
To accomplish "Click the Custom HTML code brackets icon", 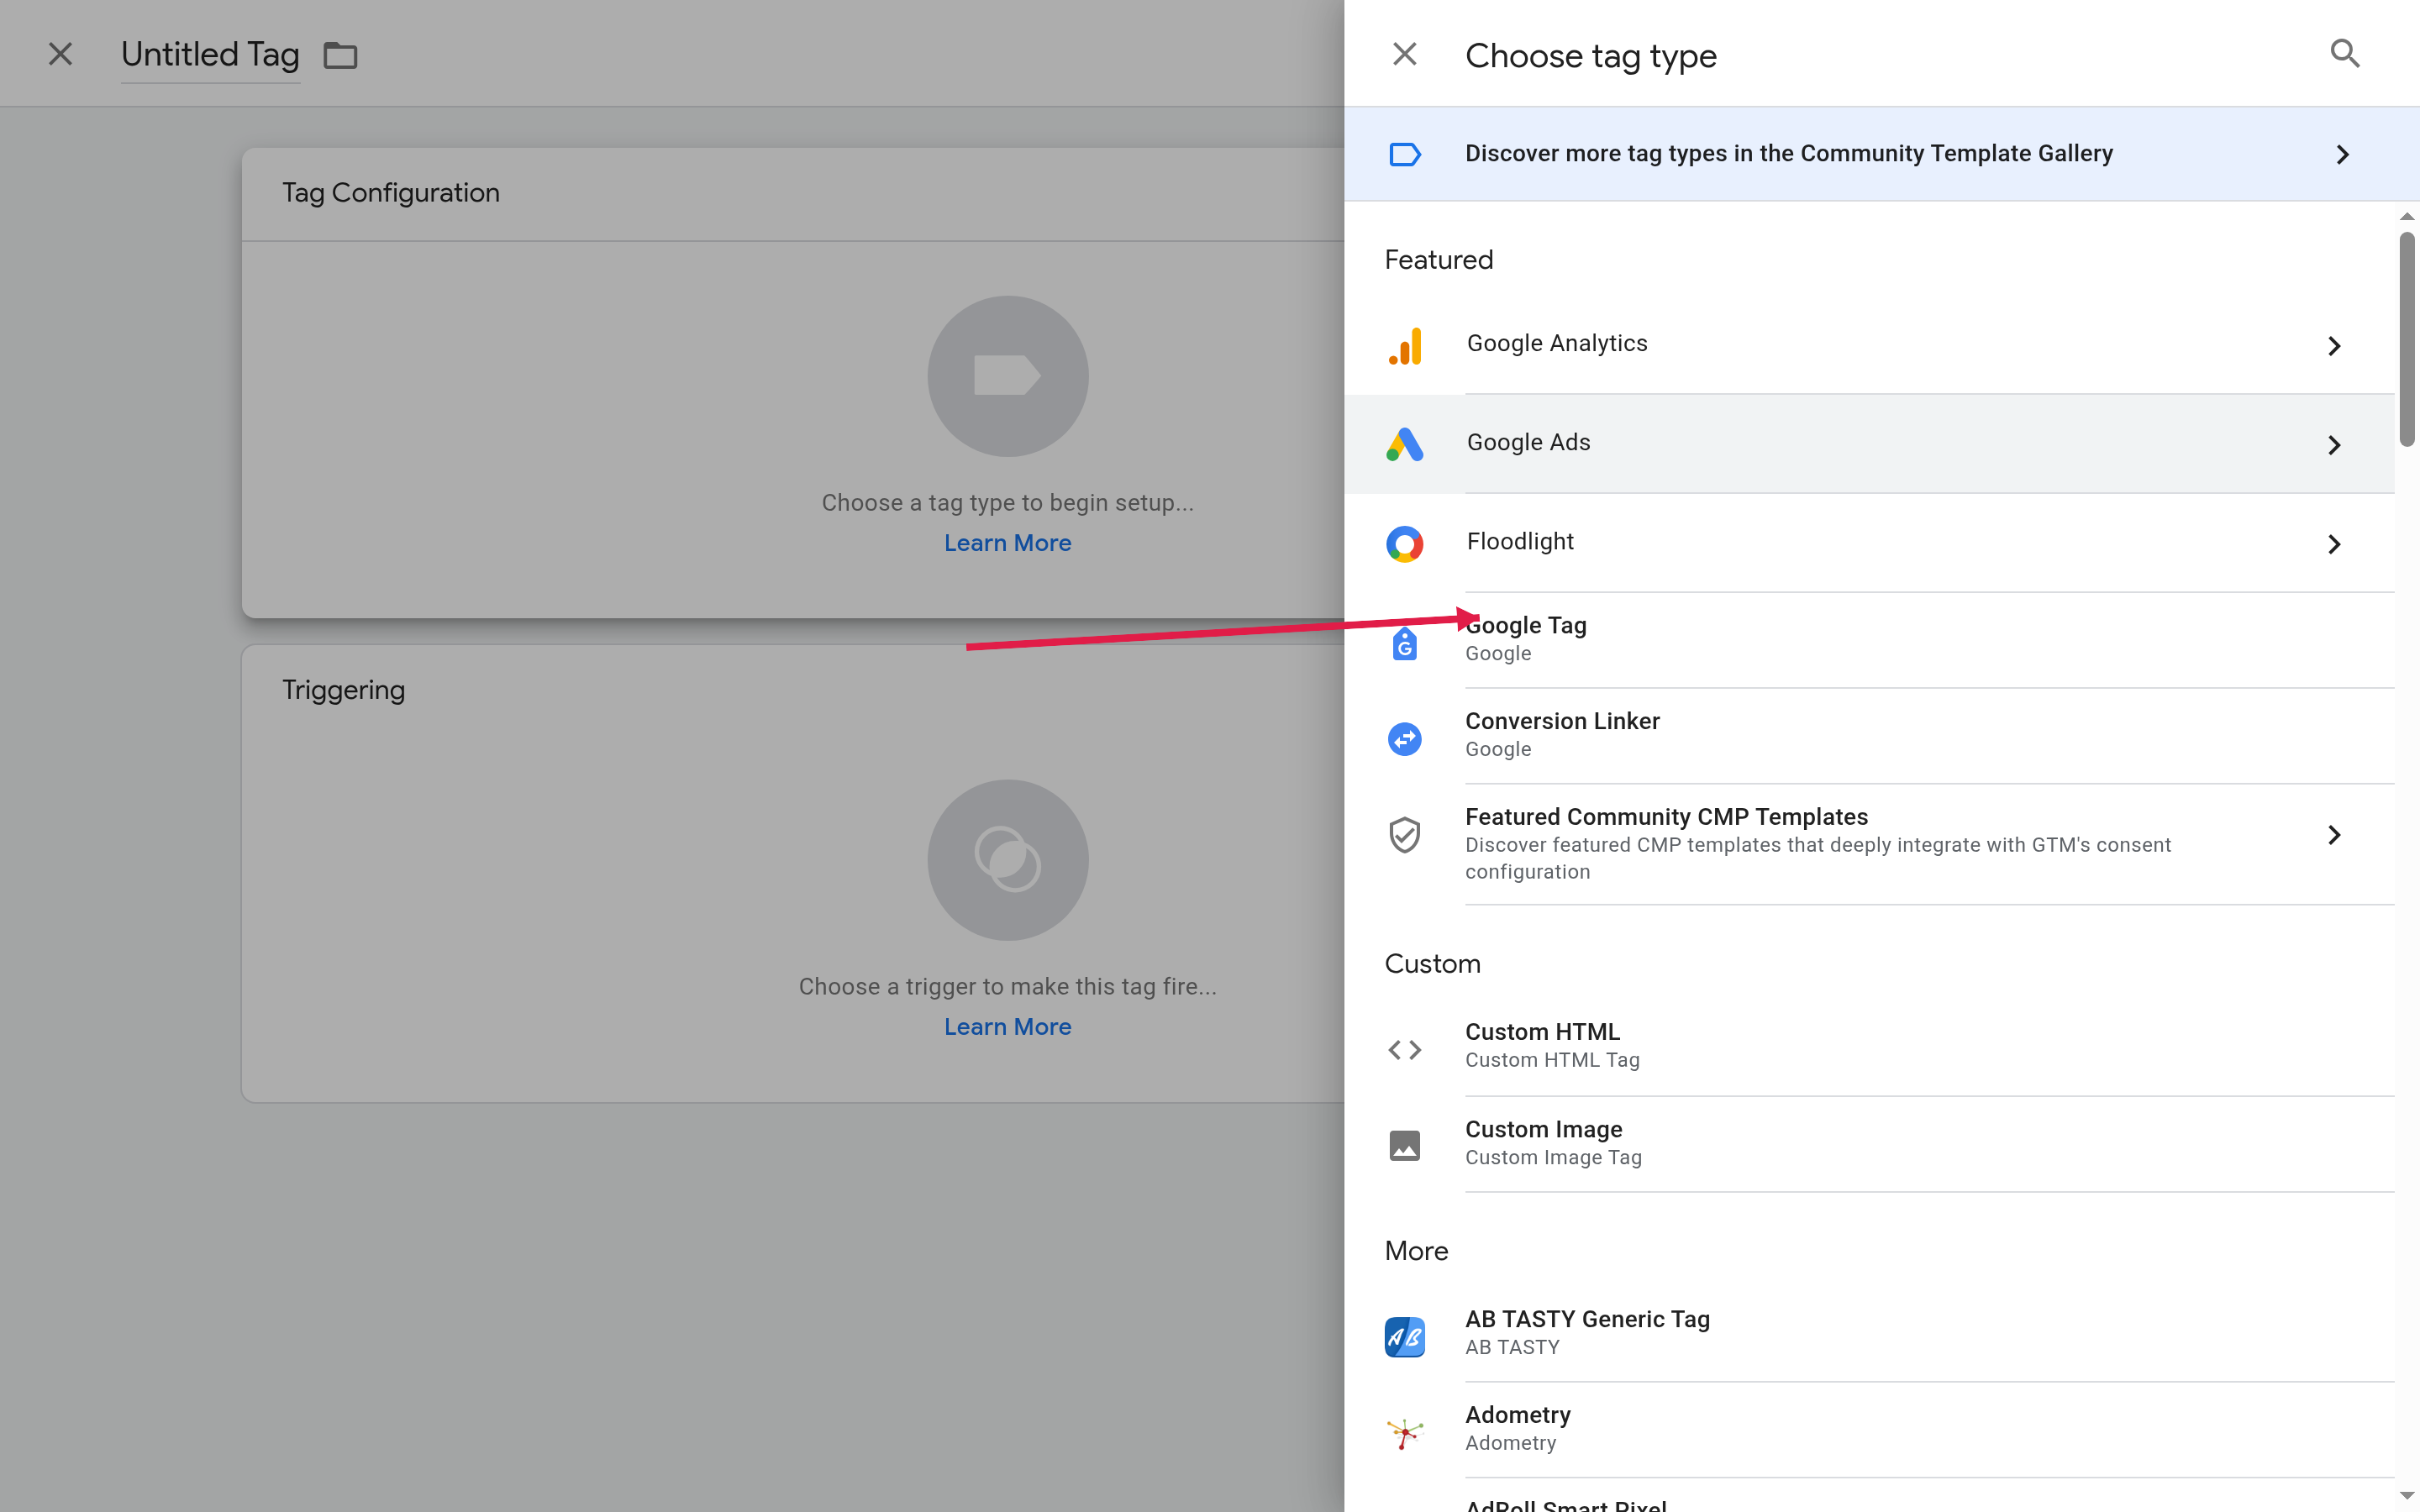I will (x=1404, y=1050).
